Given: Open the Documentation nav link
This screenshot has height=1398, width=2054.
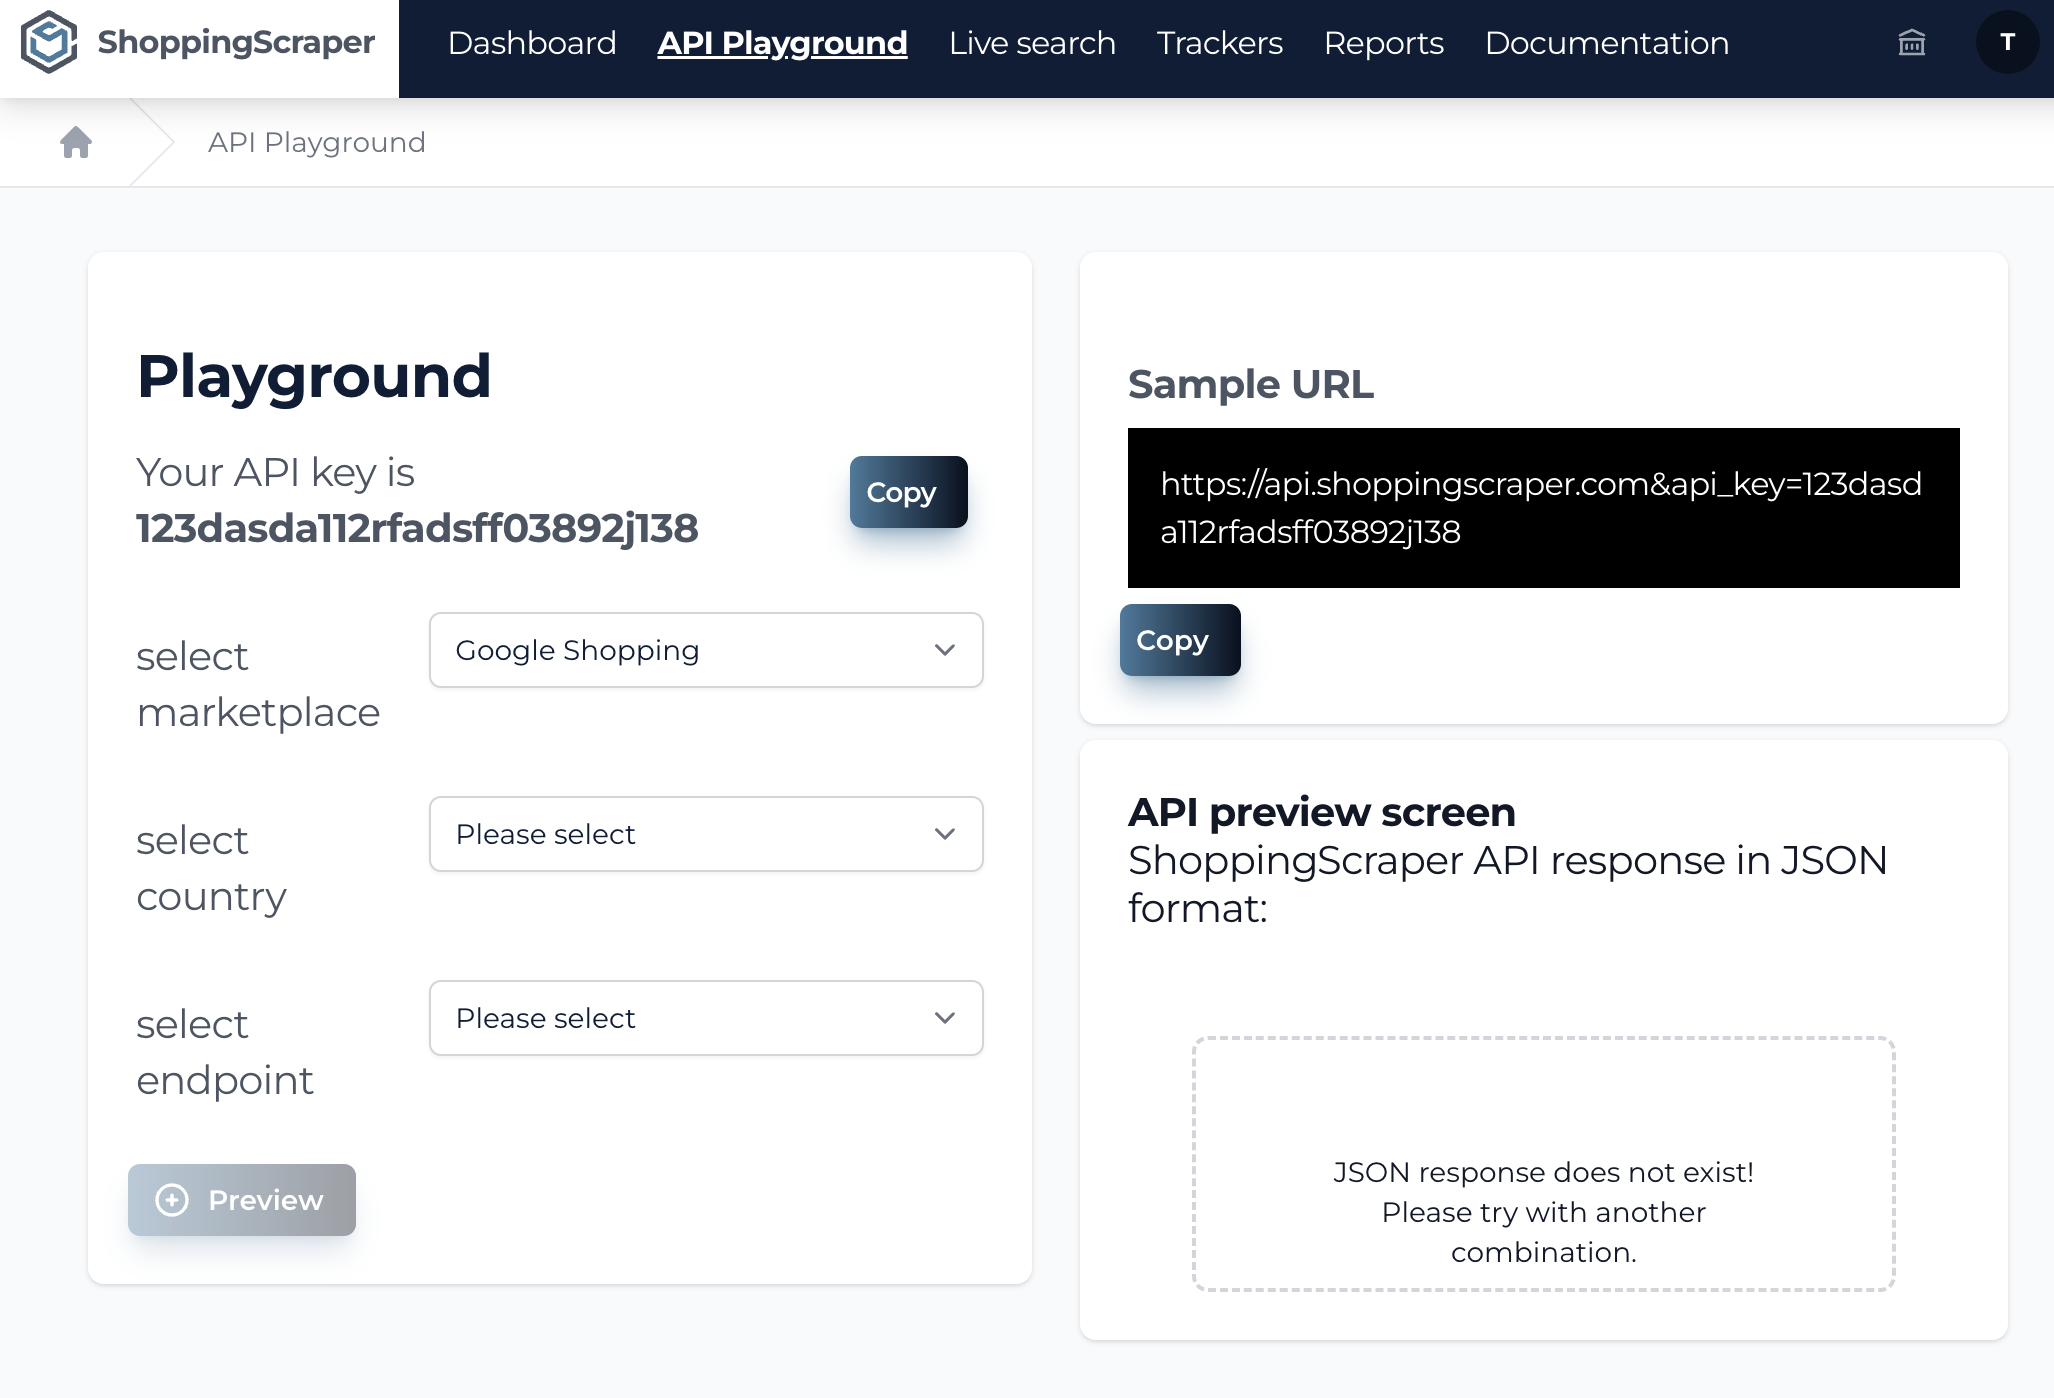Looking at the screenshot, I should click(1606, 43).
